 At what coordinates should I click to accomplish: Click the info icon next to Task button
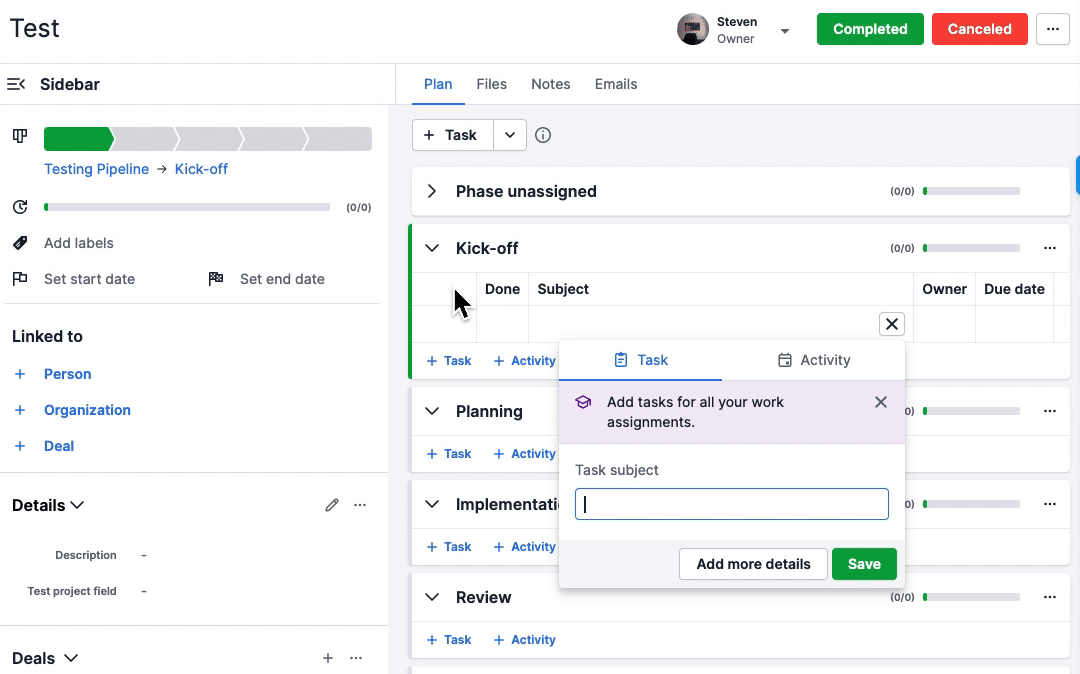point(543,134)
